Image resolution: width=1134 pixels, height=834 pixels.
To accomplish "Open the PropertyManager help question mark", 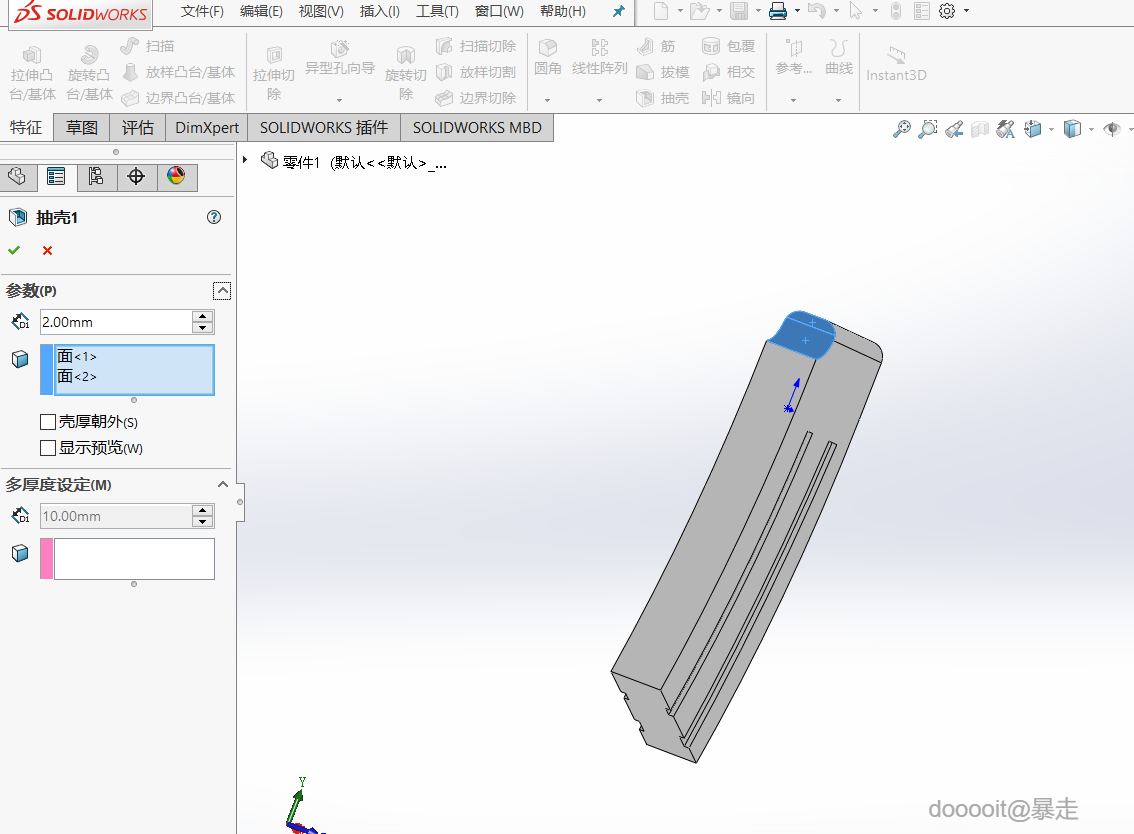I will click(x=213, y=217).
